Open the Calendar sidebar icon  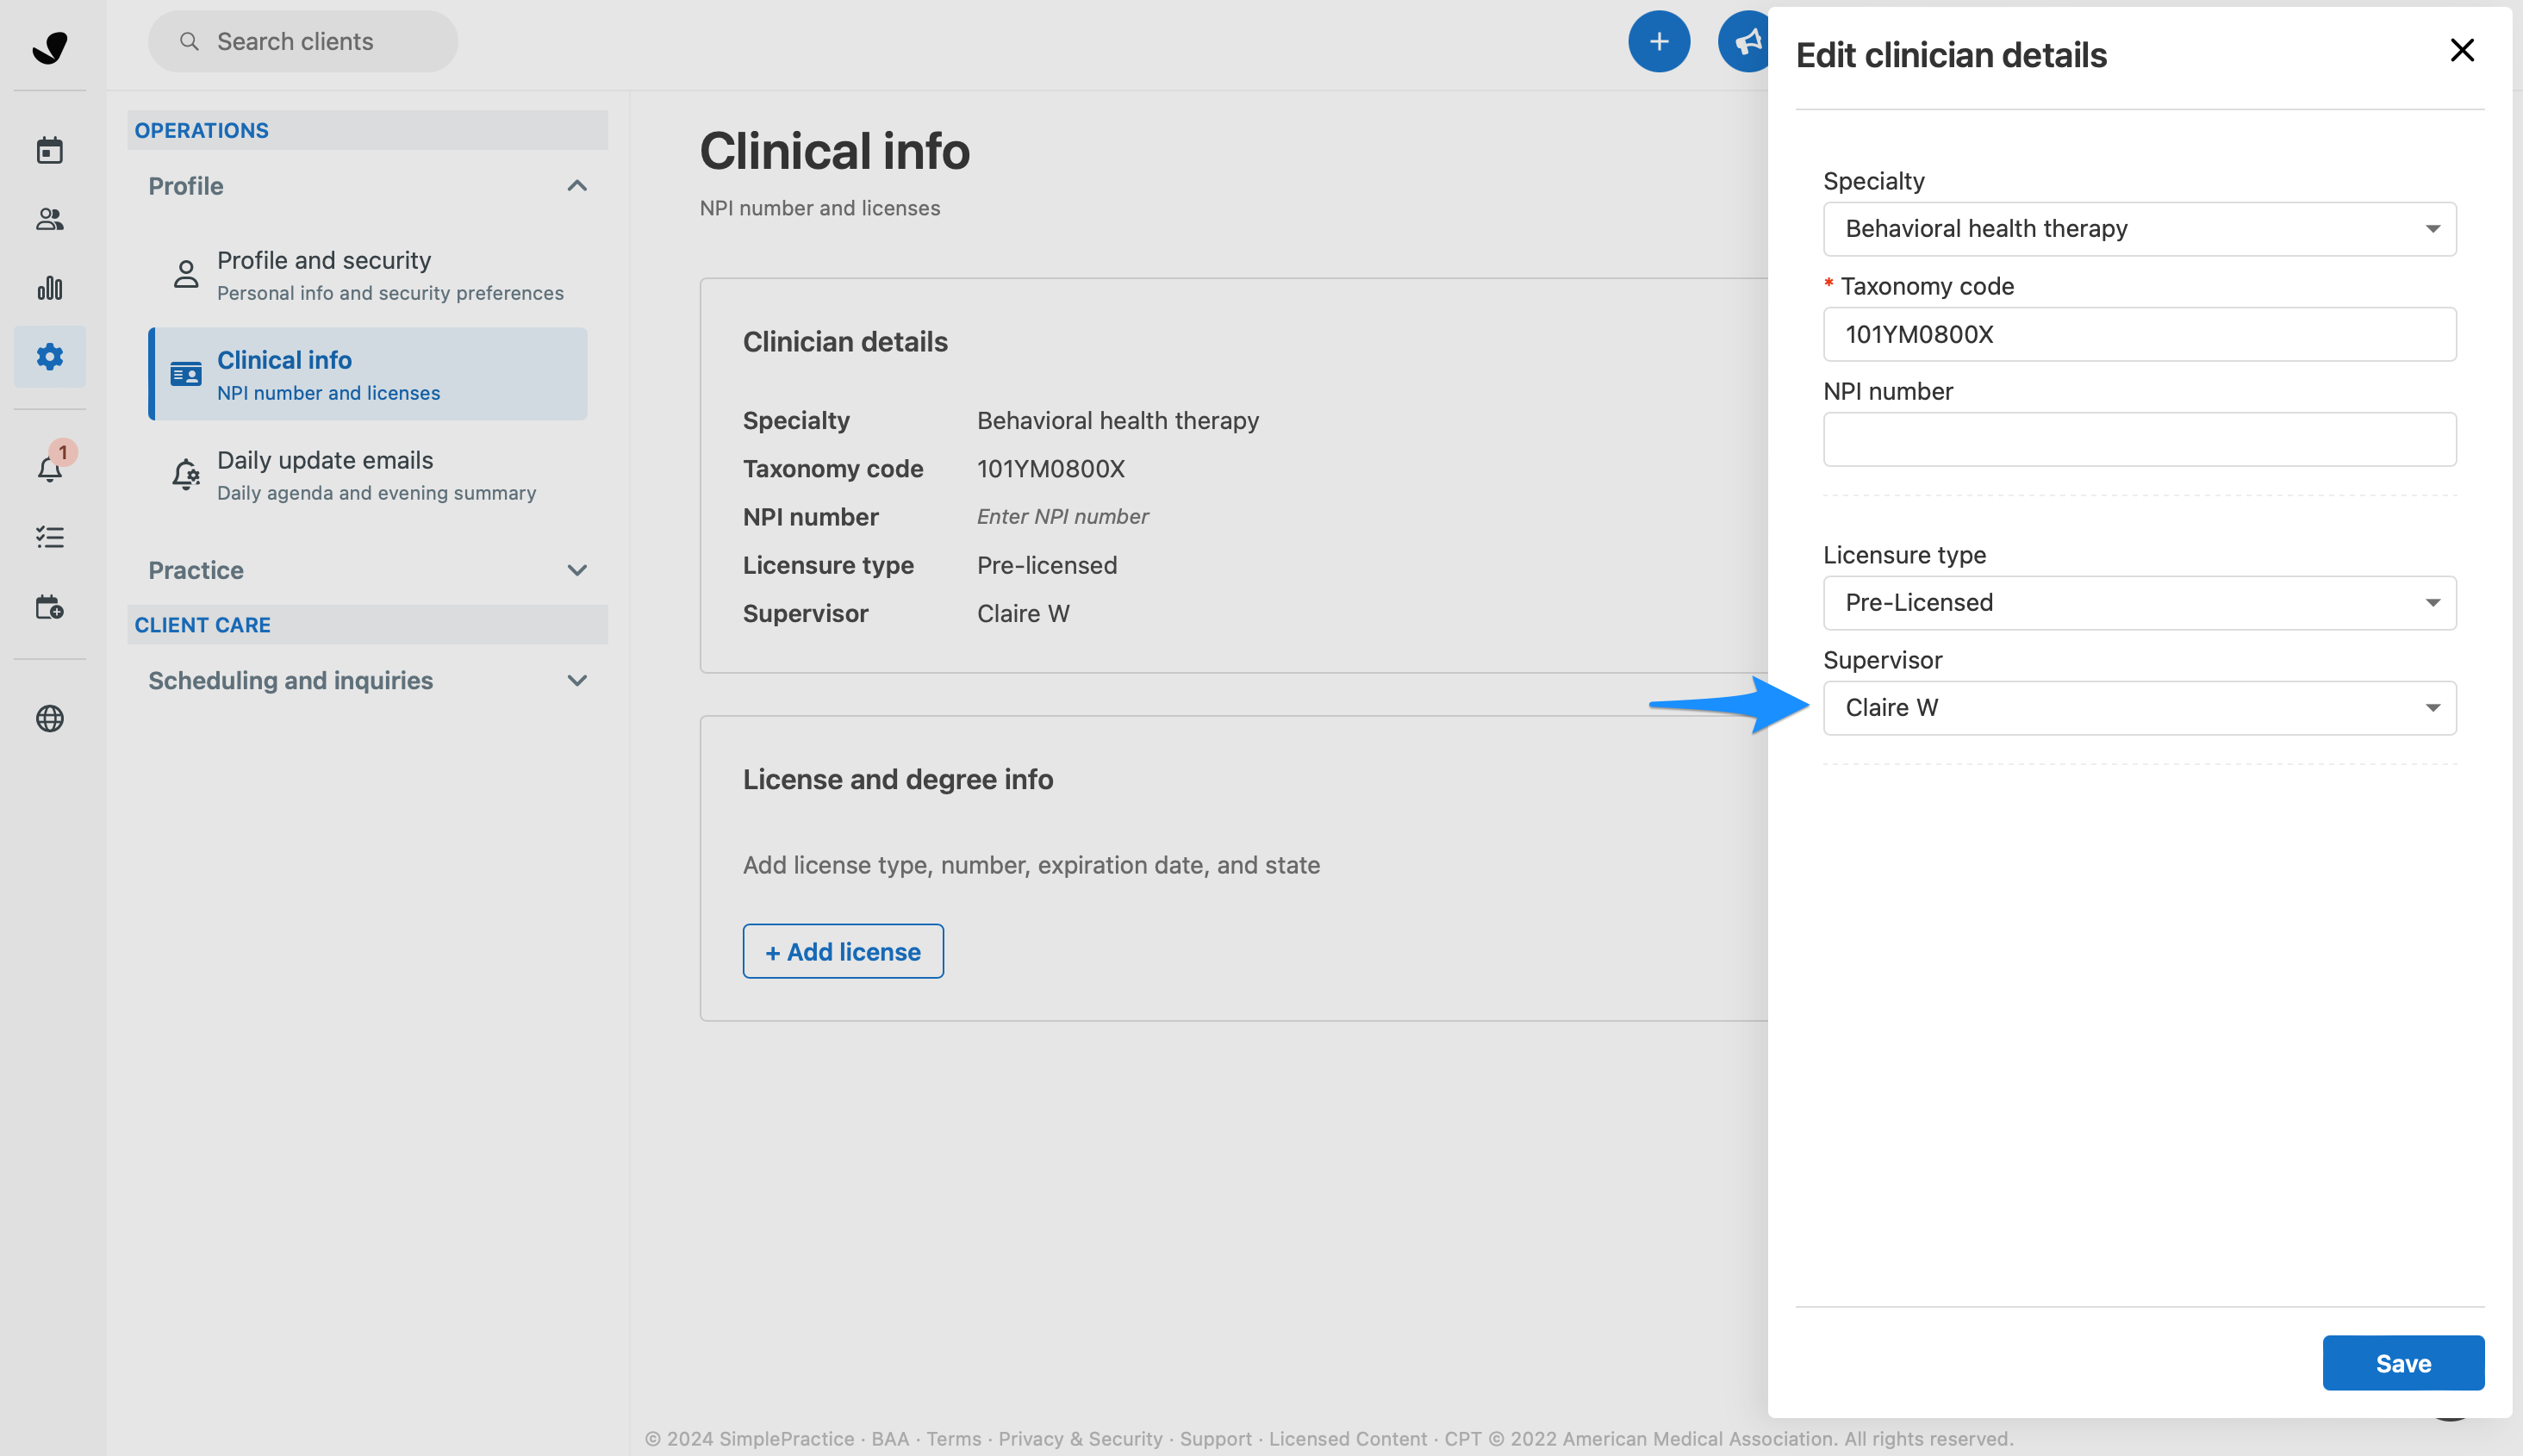tap(50, 150)
